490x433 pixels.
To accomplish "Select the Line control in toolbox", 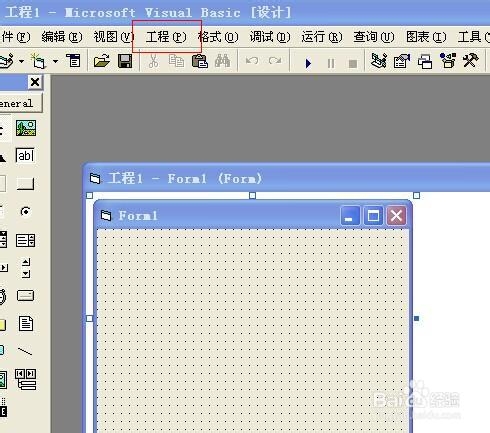I will 25,351.
